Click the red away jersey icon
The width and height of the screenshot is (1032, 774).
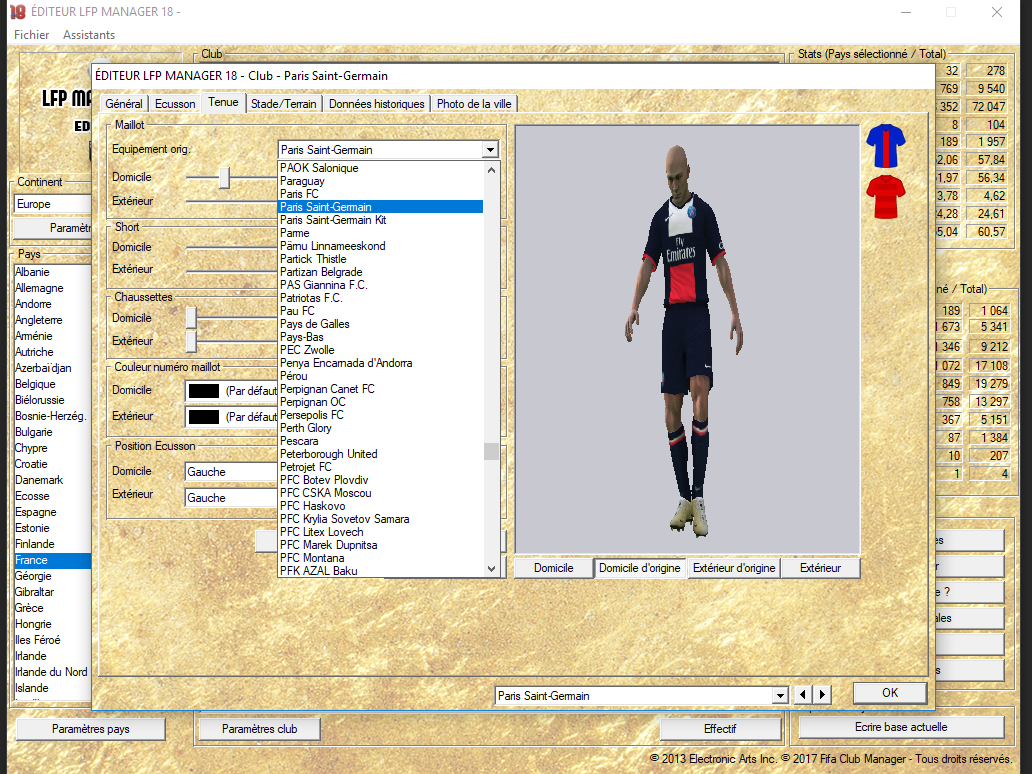pos(886,196)
